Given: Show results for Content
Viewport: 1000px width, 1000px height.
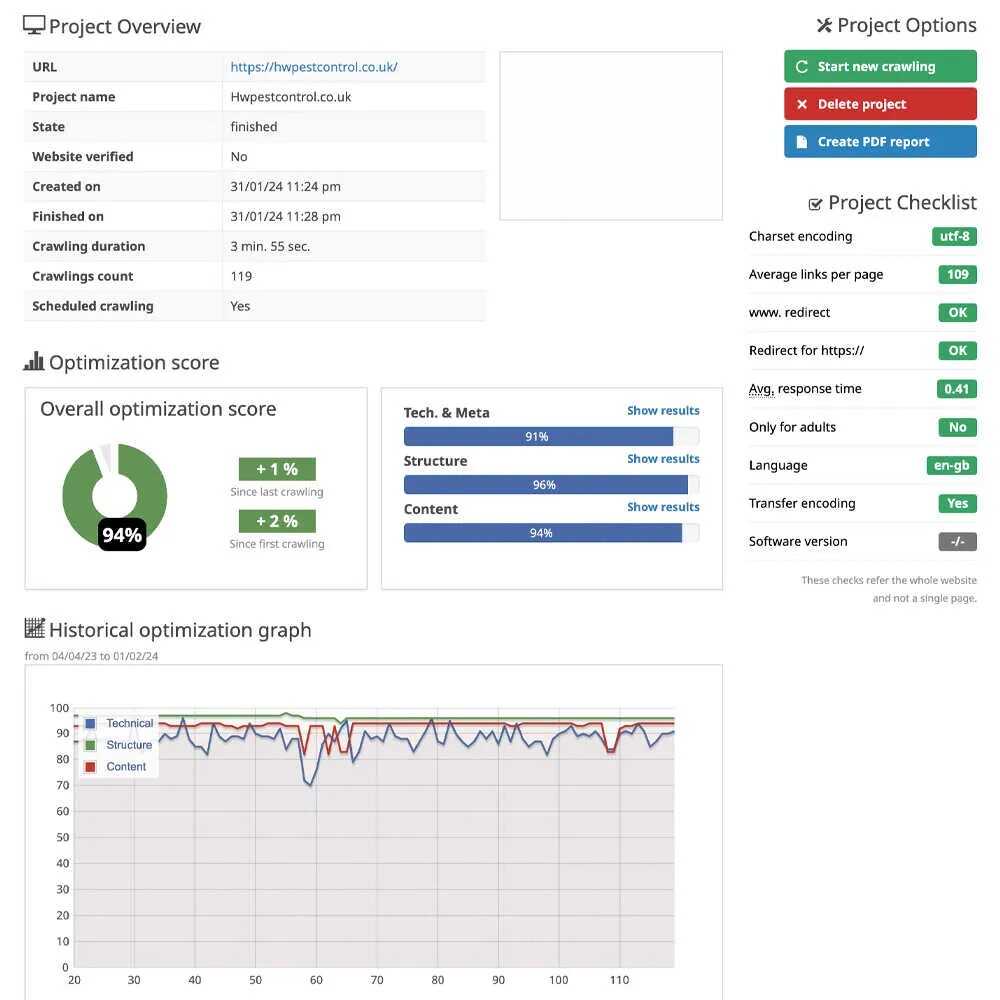Looking at the screenshot, I should click(x=663, y=507).
